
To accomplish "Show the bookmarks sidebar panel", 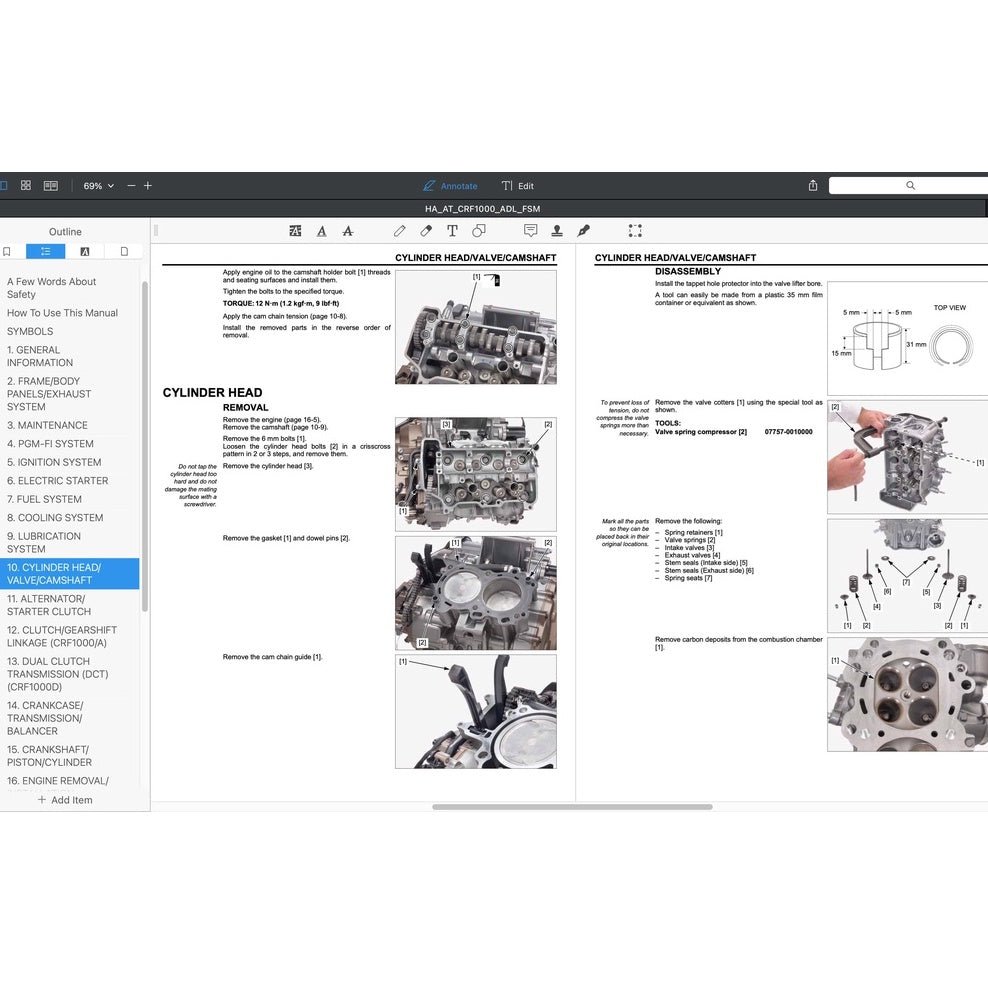I will click(7, 252).
